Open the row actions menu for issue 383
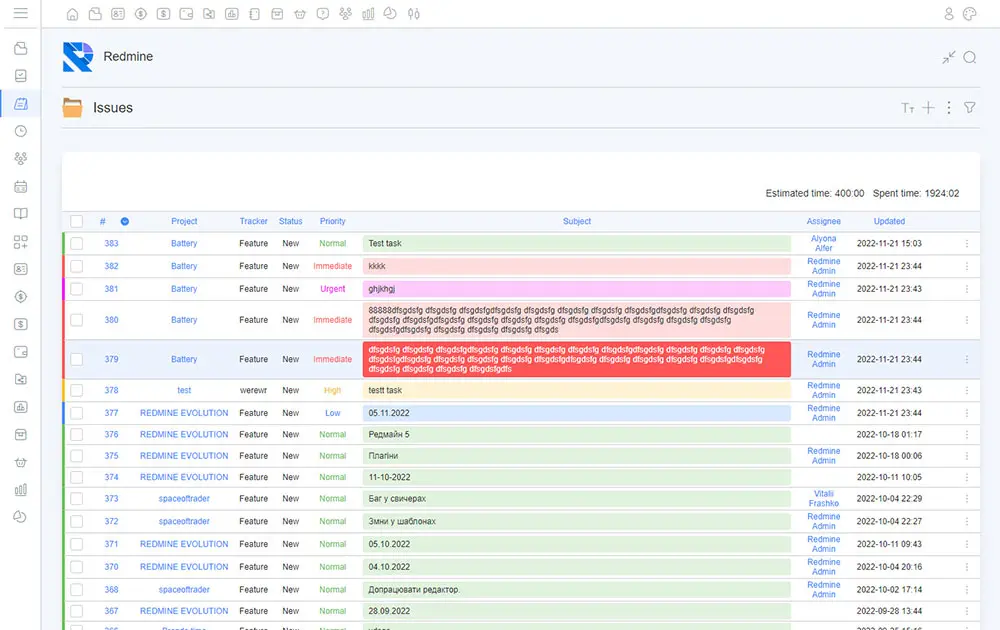The width and height of the screenshot is (1000, 630). click(x=966, y=244)
